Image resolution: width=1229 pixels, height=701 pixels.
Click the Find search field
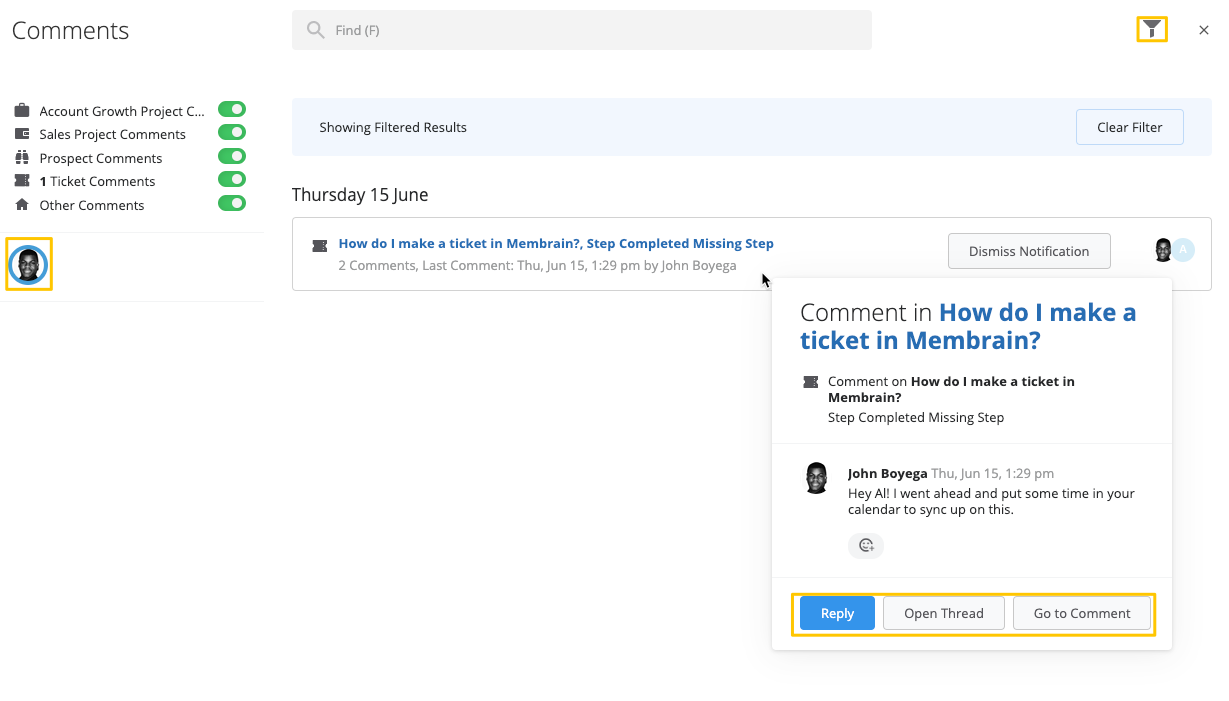600,30
